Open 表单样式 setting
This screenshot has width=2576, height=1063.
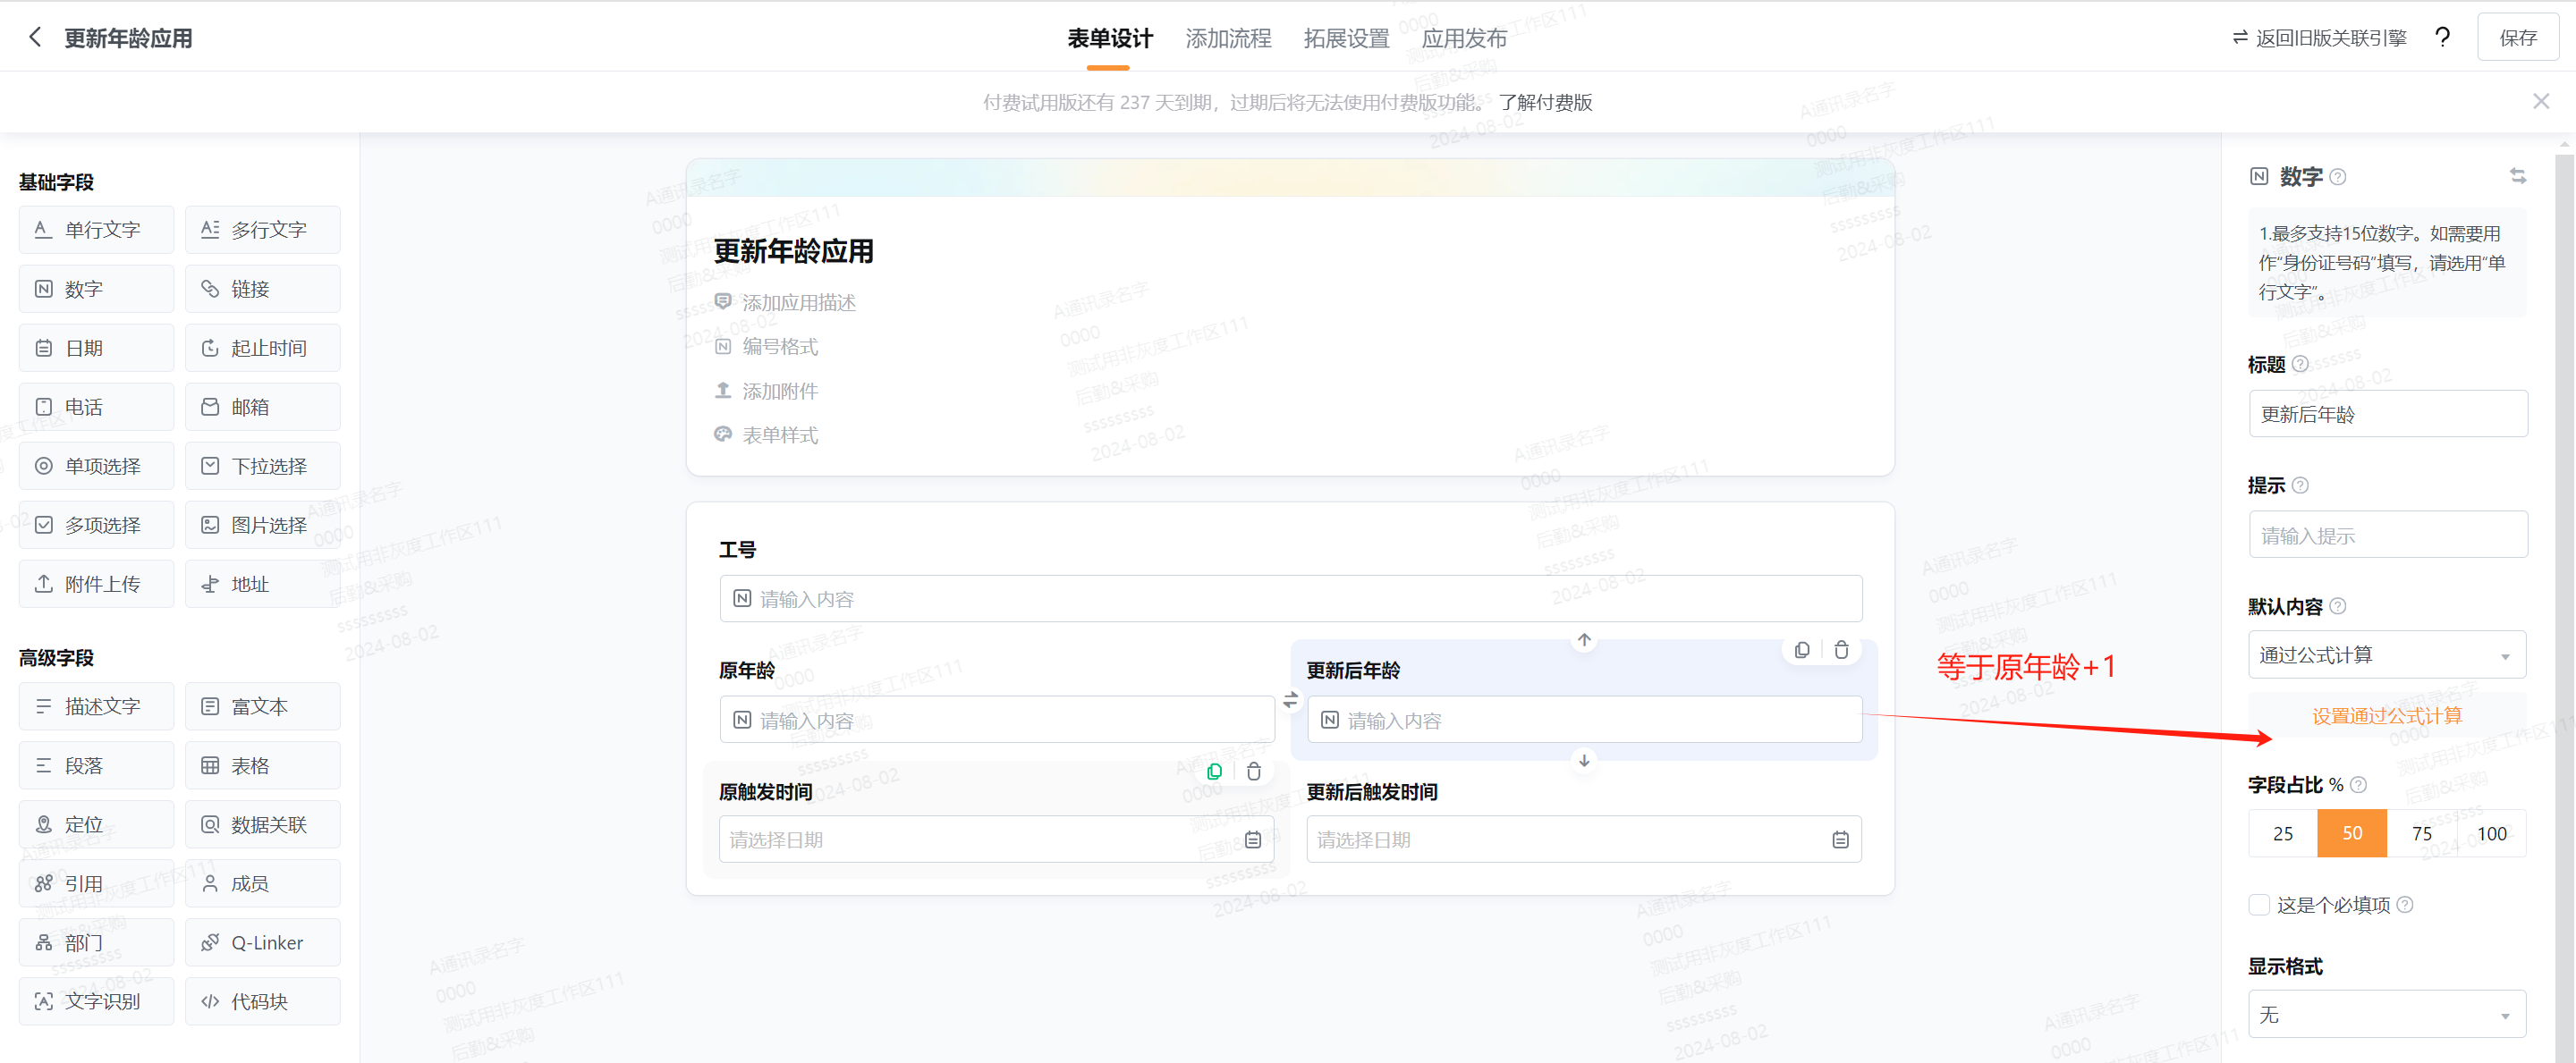[x=766, y=435]
